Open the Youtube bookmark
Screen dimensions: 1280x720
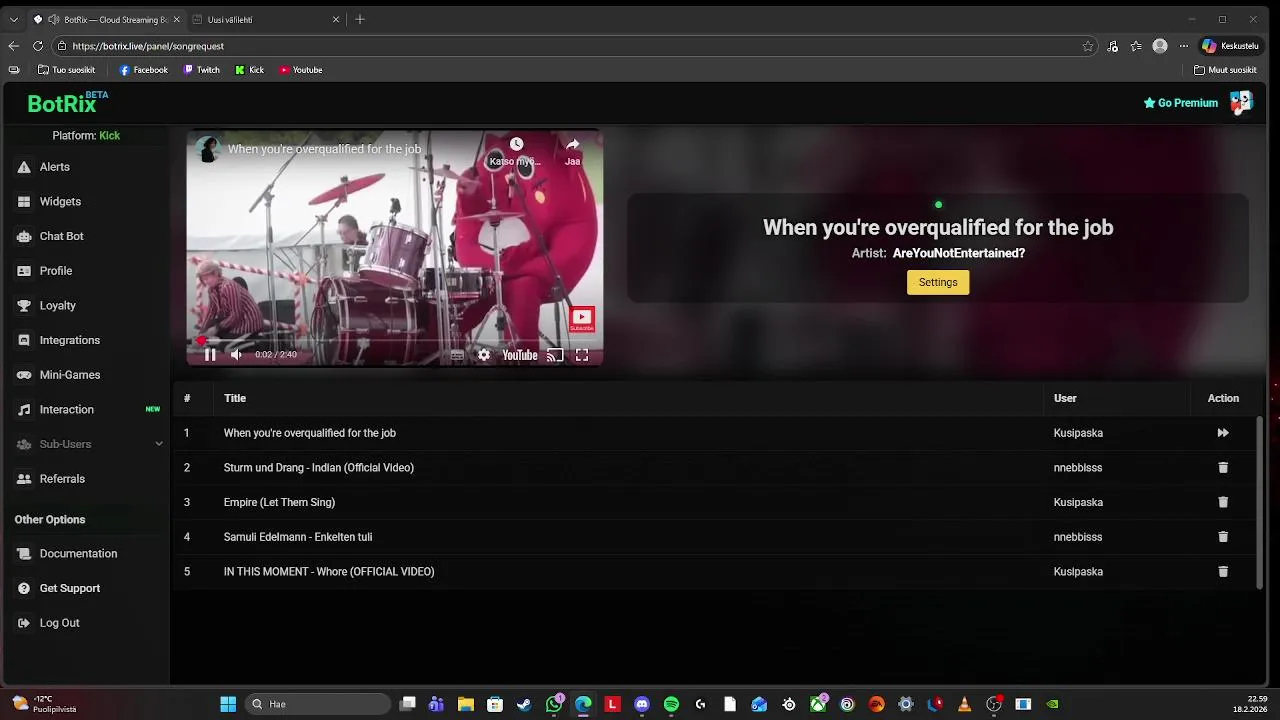301,70
